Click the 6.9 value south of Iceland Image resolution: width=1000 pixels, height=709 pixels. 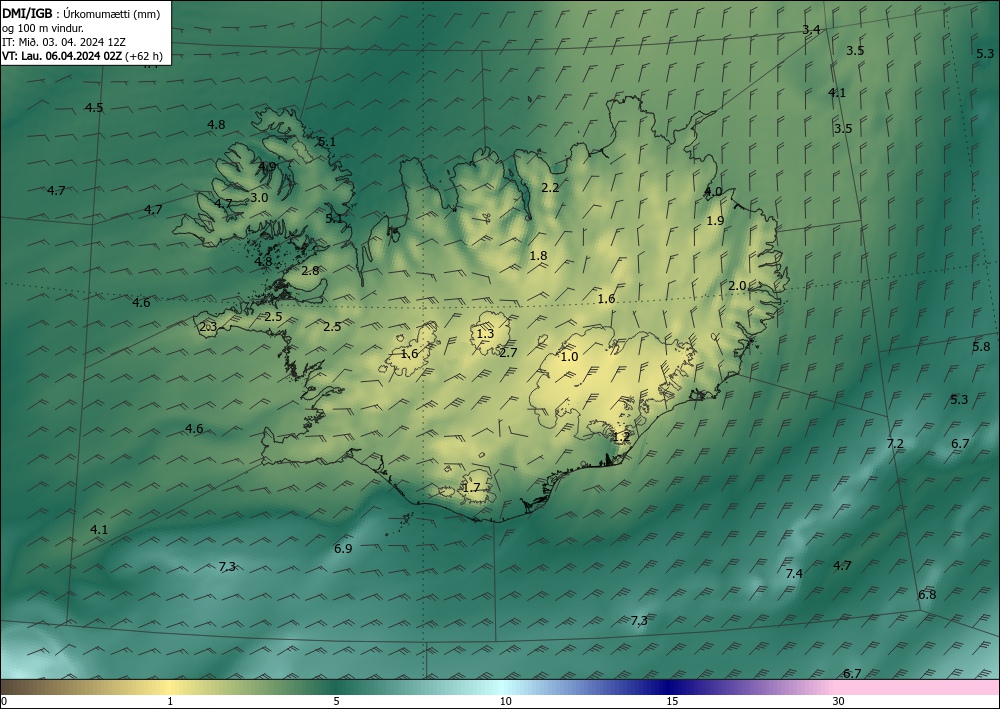[343, 548]
